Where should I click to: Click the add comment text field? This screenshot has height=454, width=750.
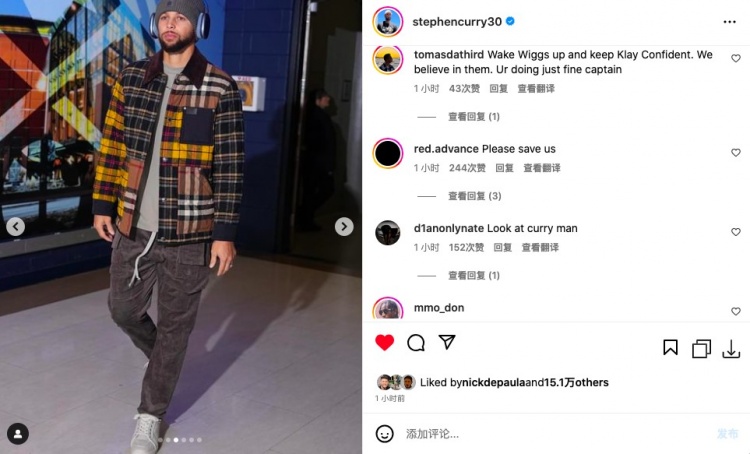tap(555, 434)
